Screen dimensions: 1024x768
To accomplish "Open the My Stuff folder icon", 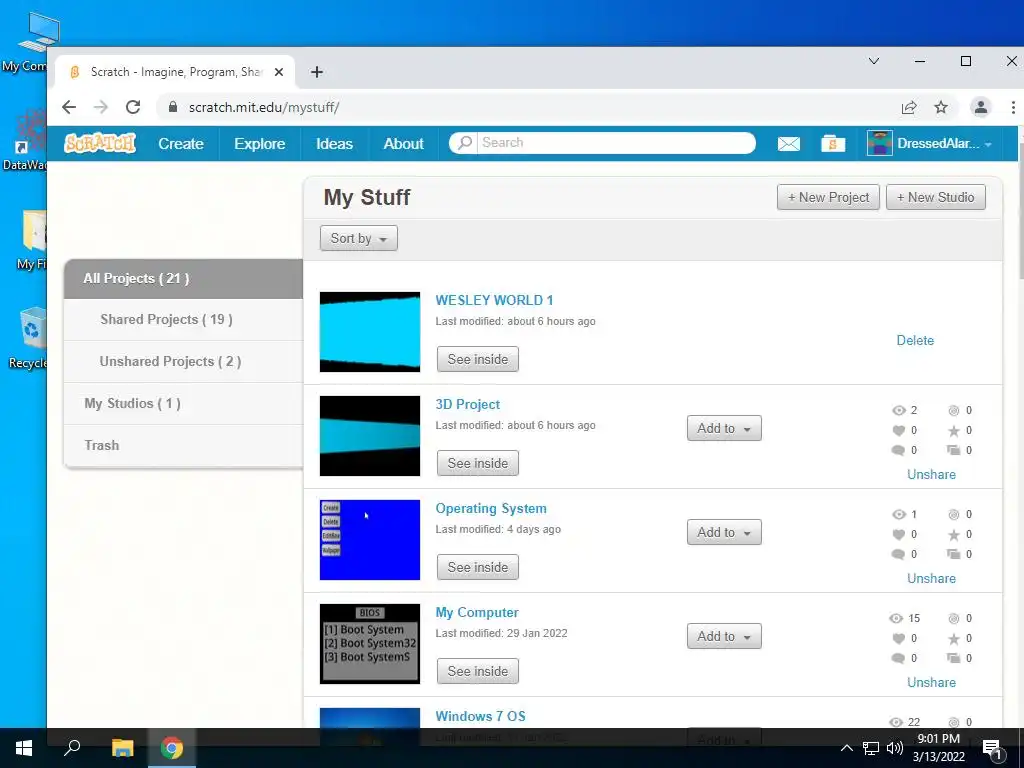I will 833,144.
